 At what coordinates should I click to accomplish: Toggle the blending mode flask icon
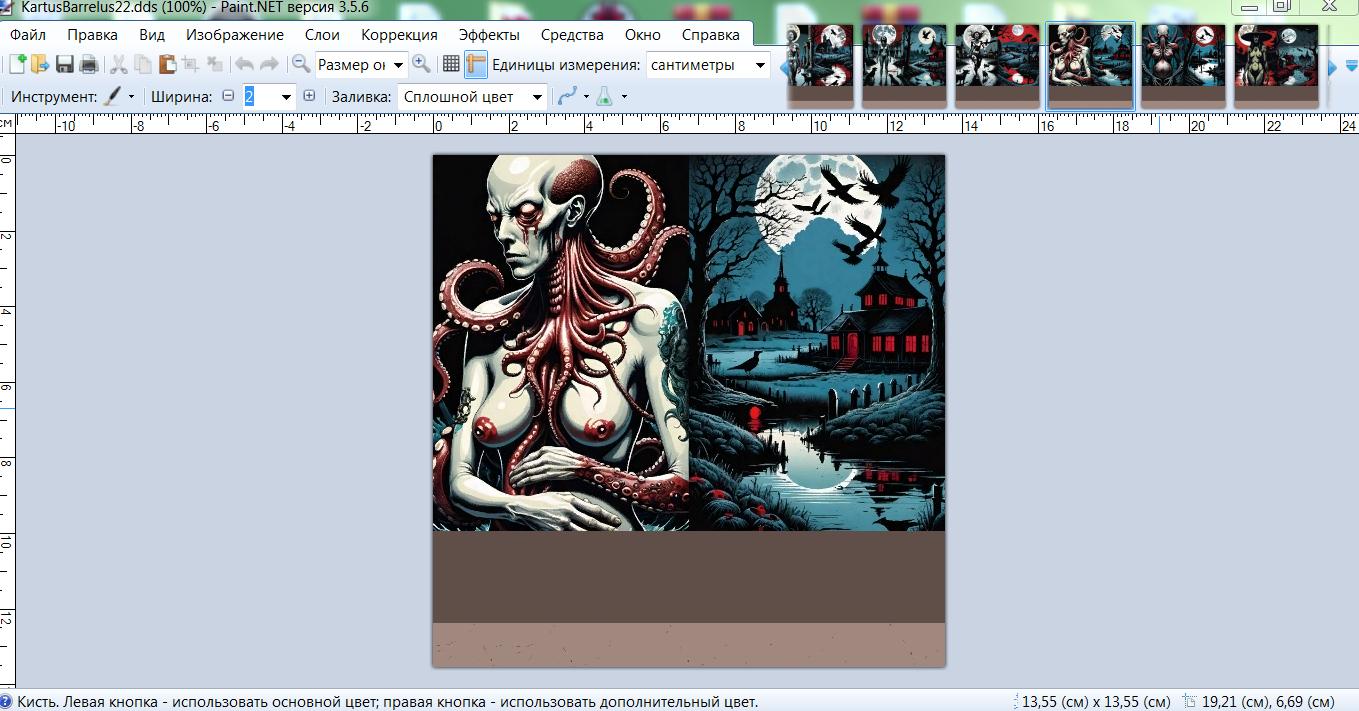point(604,97)
